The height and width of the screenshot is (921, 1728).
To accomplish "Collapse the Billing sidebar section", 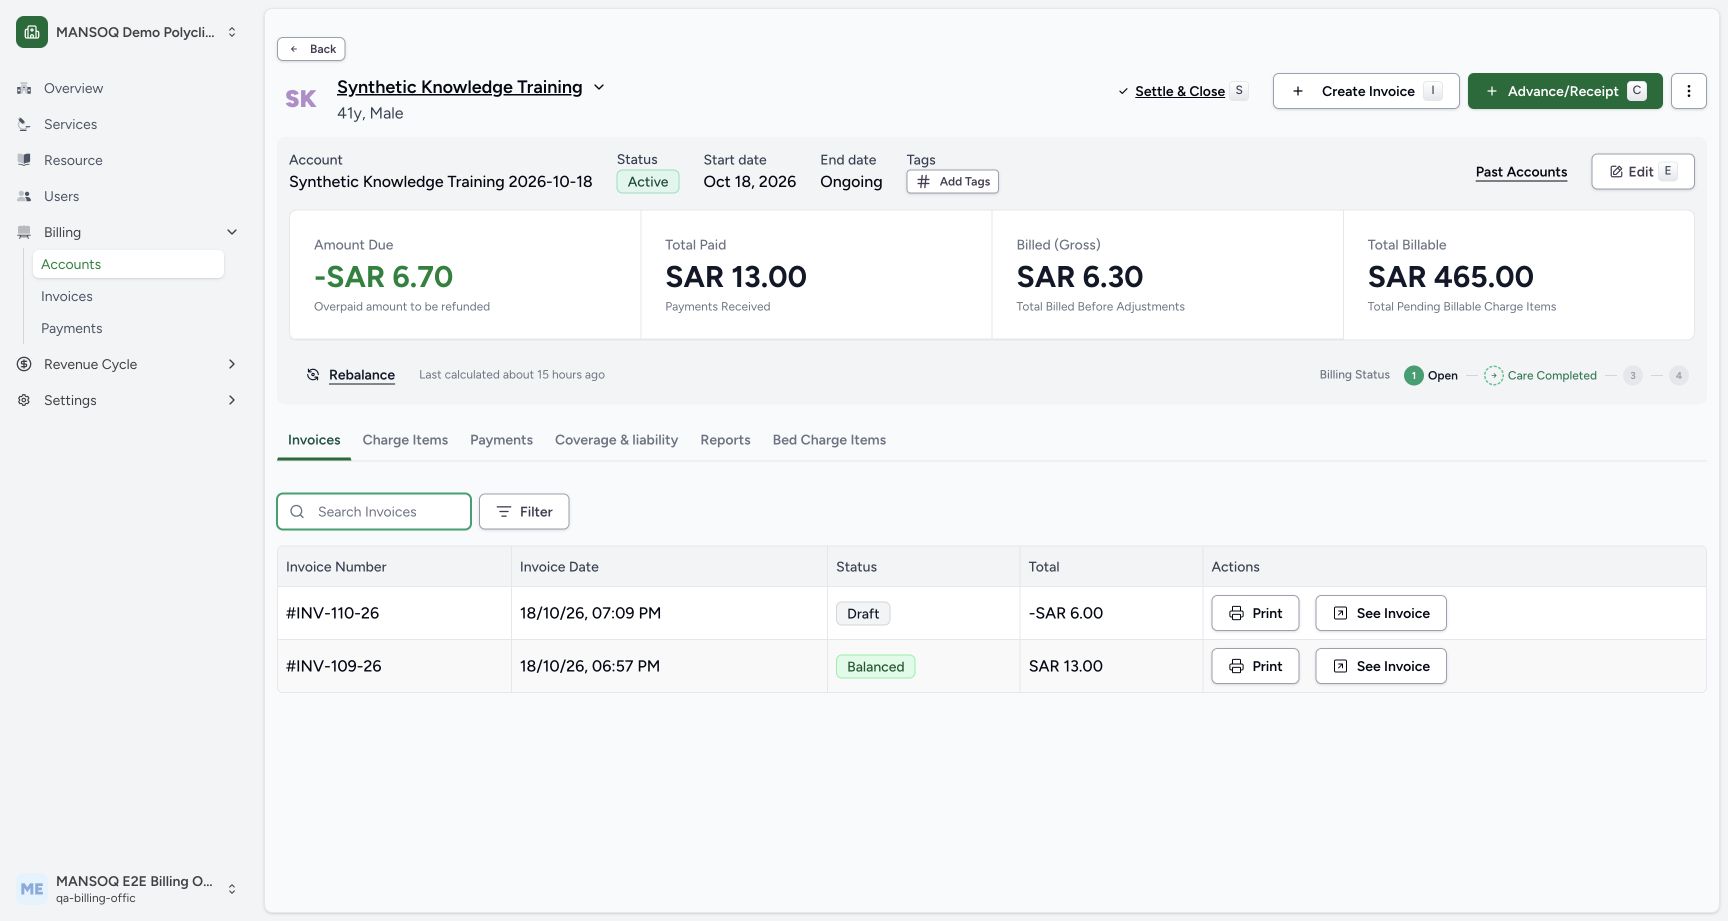I will [x=128, y=232].
